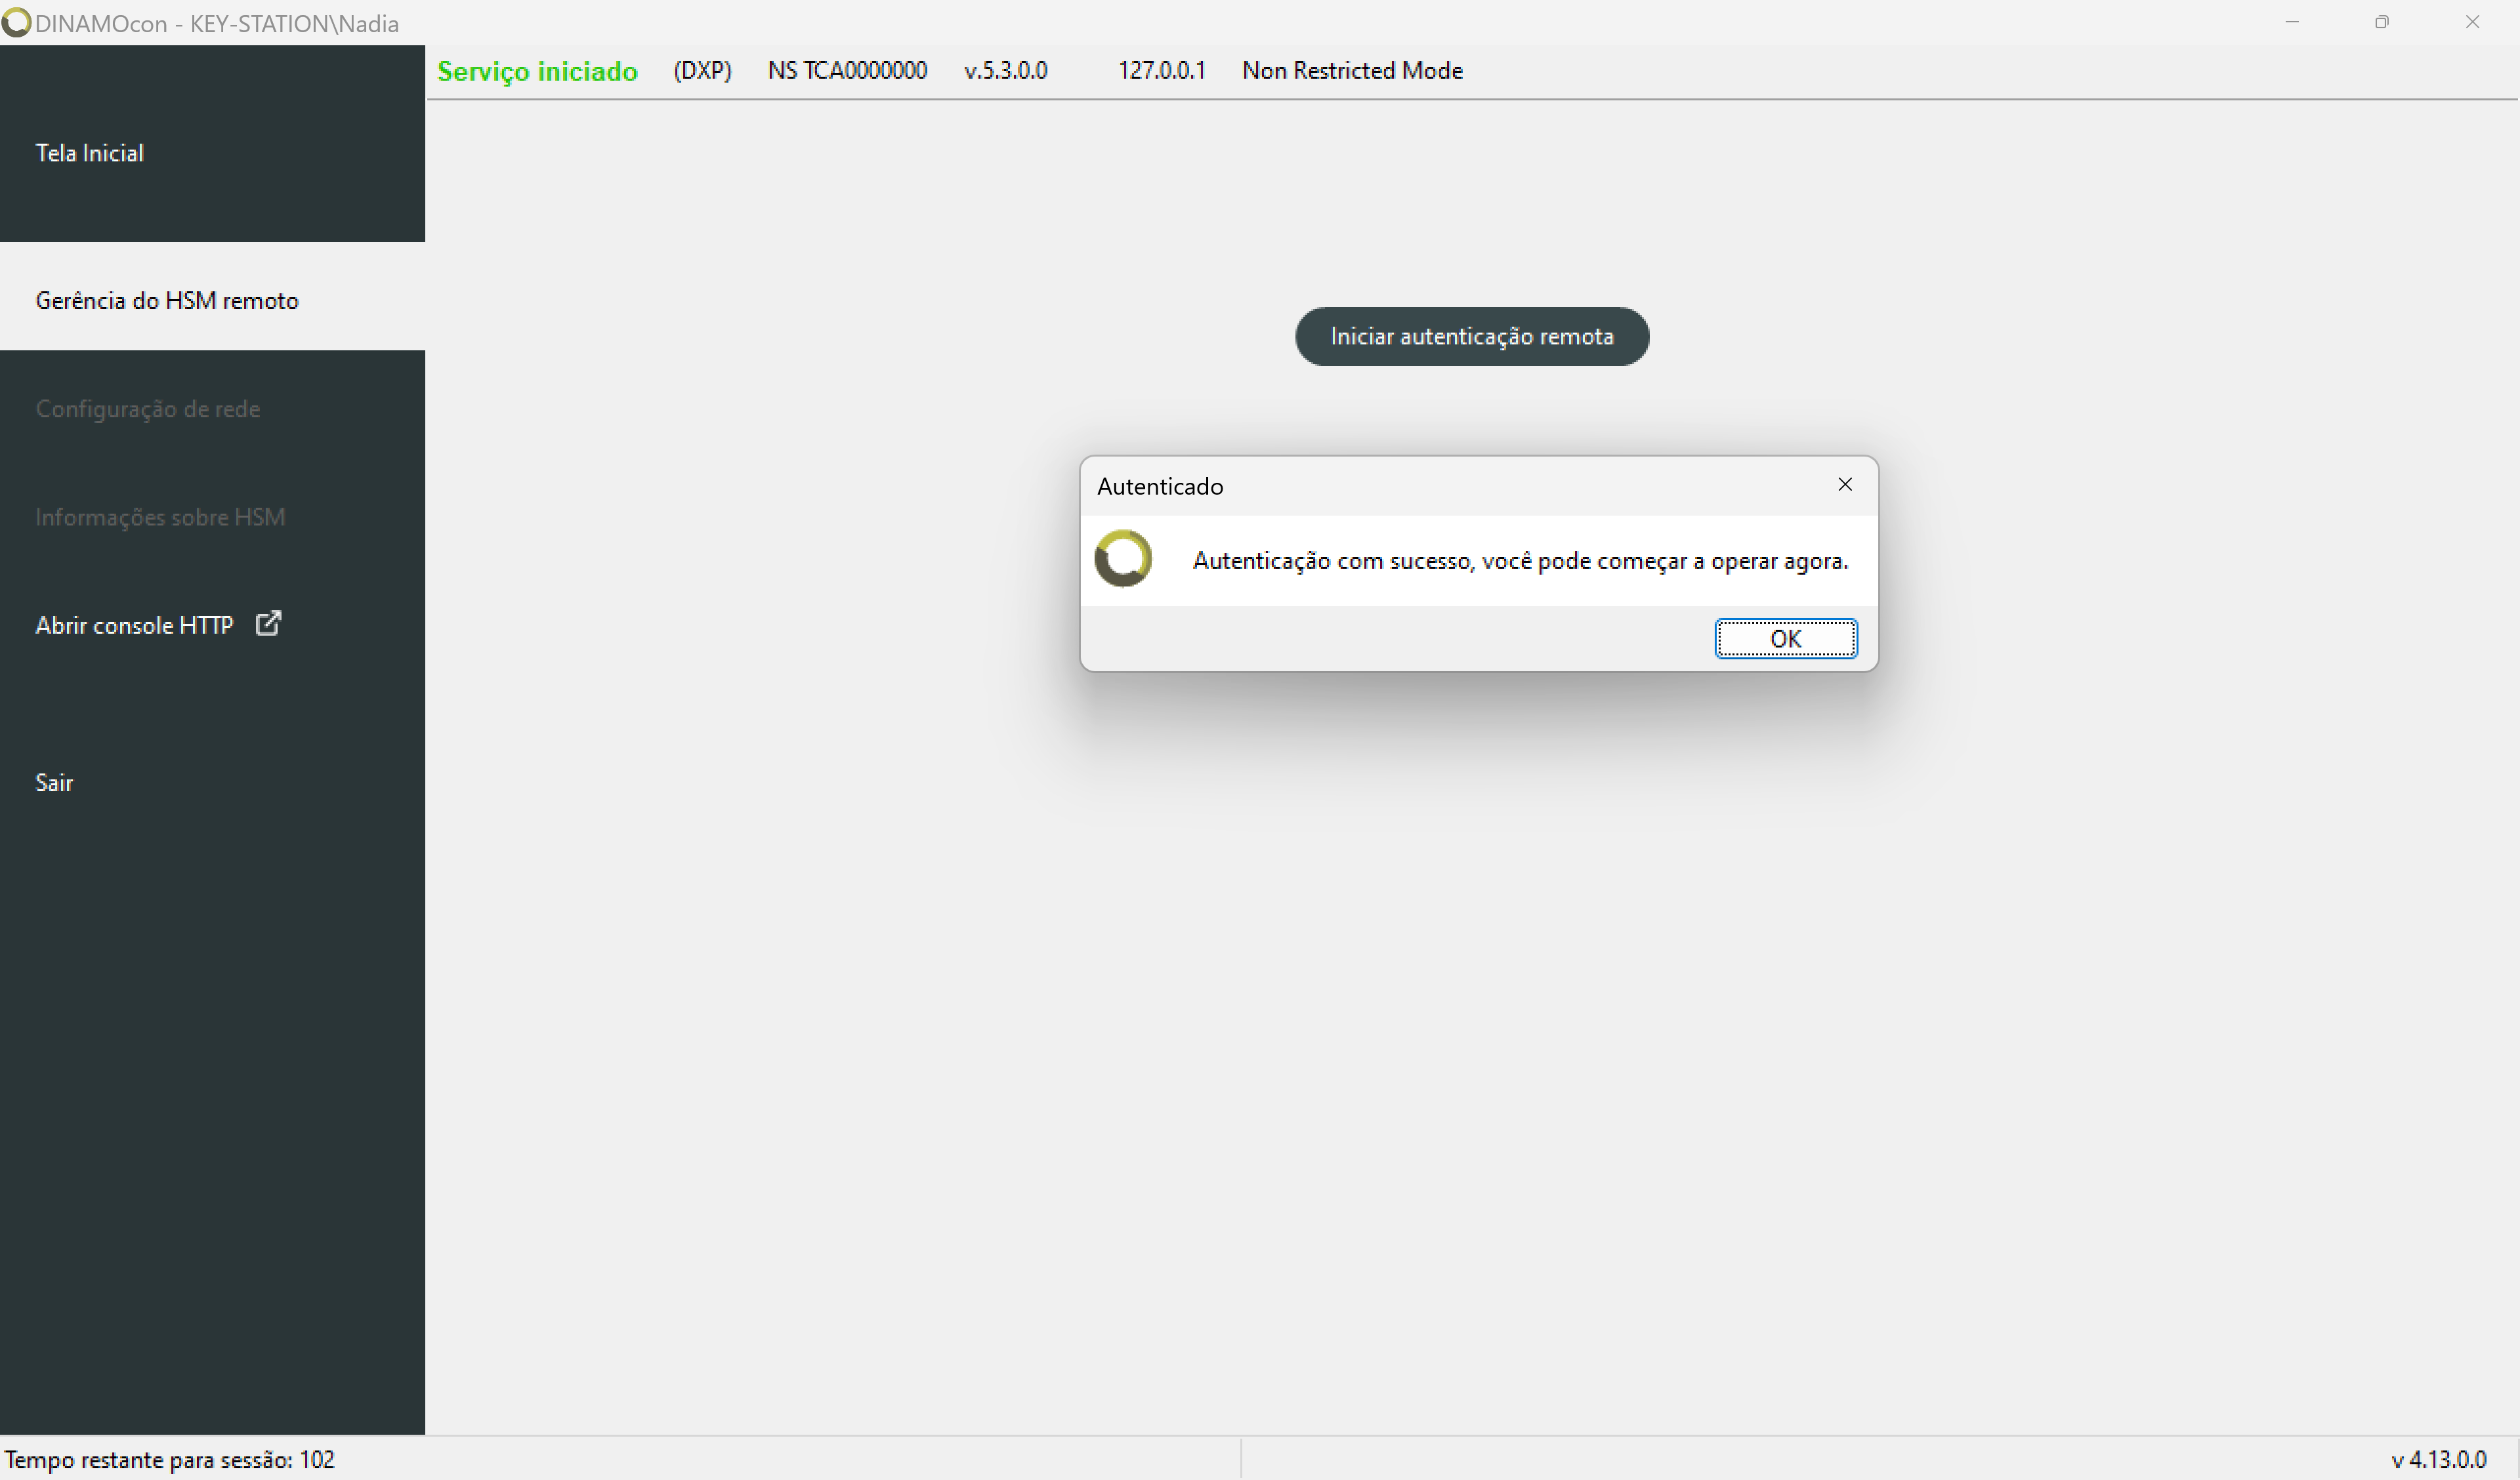Click the NS TCA0000000 serial label
Screen dimensions: 2520x1480
tap(847, 71)
